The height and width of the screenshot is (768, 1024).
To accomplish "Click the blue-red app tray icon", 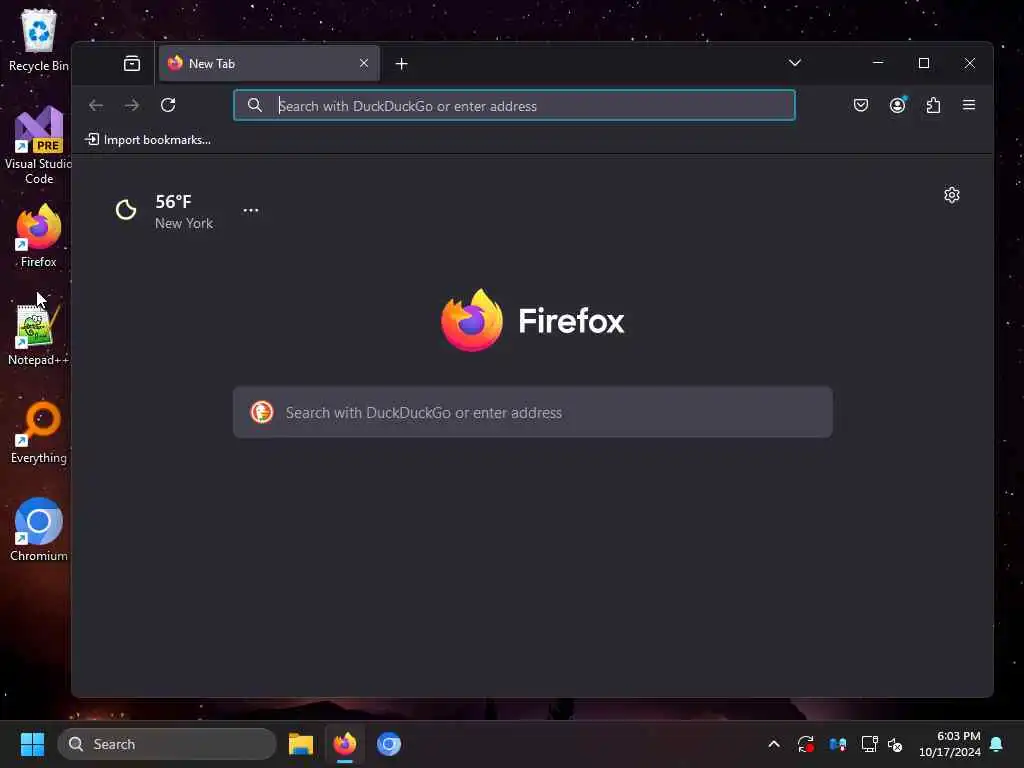I will 838,744.
